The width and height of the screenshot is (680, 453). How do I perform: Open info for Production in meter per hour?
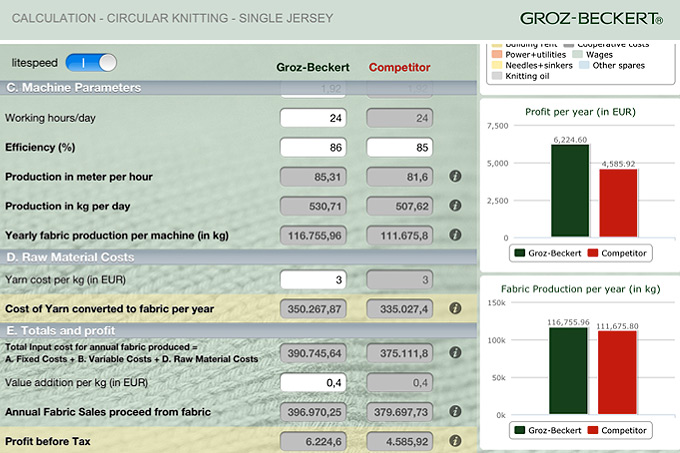tap(455, 176)
